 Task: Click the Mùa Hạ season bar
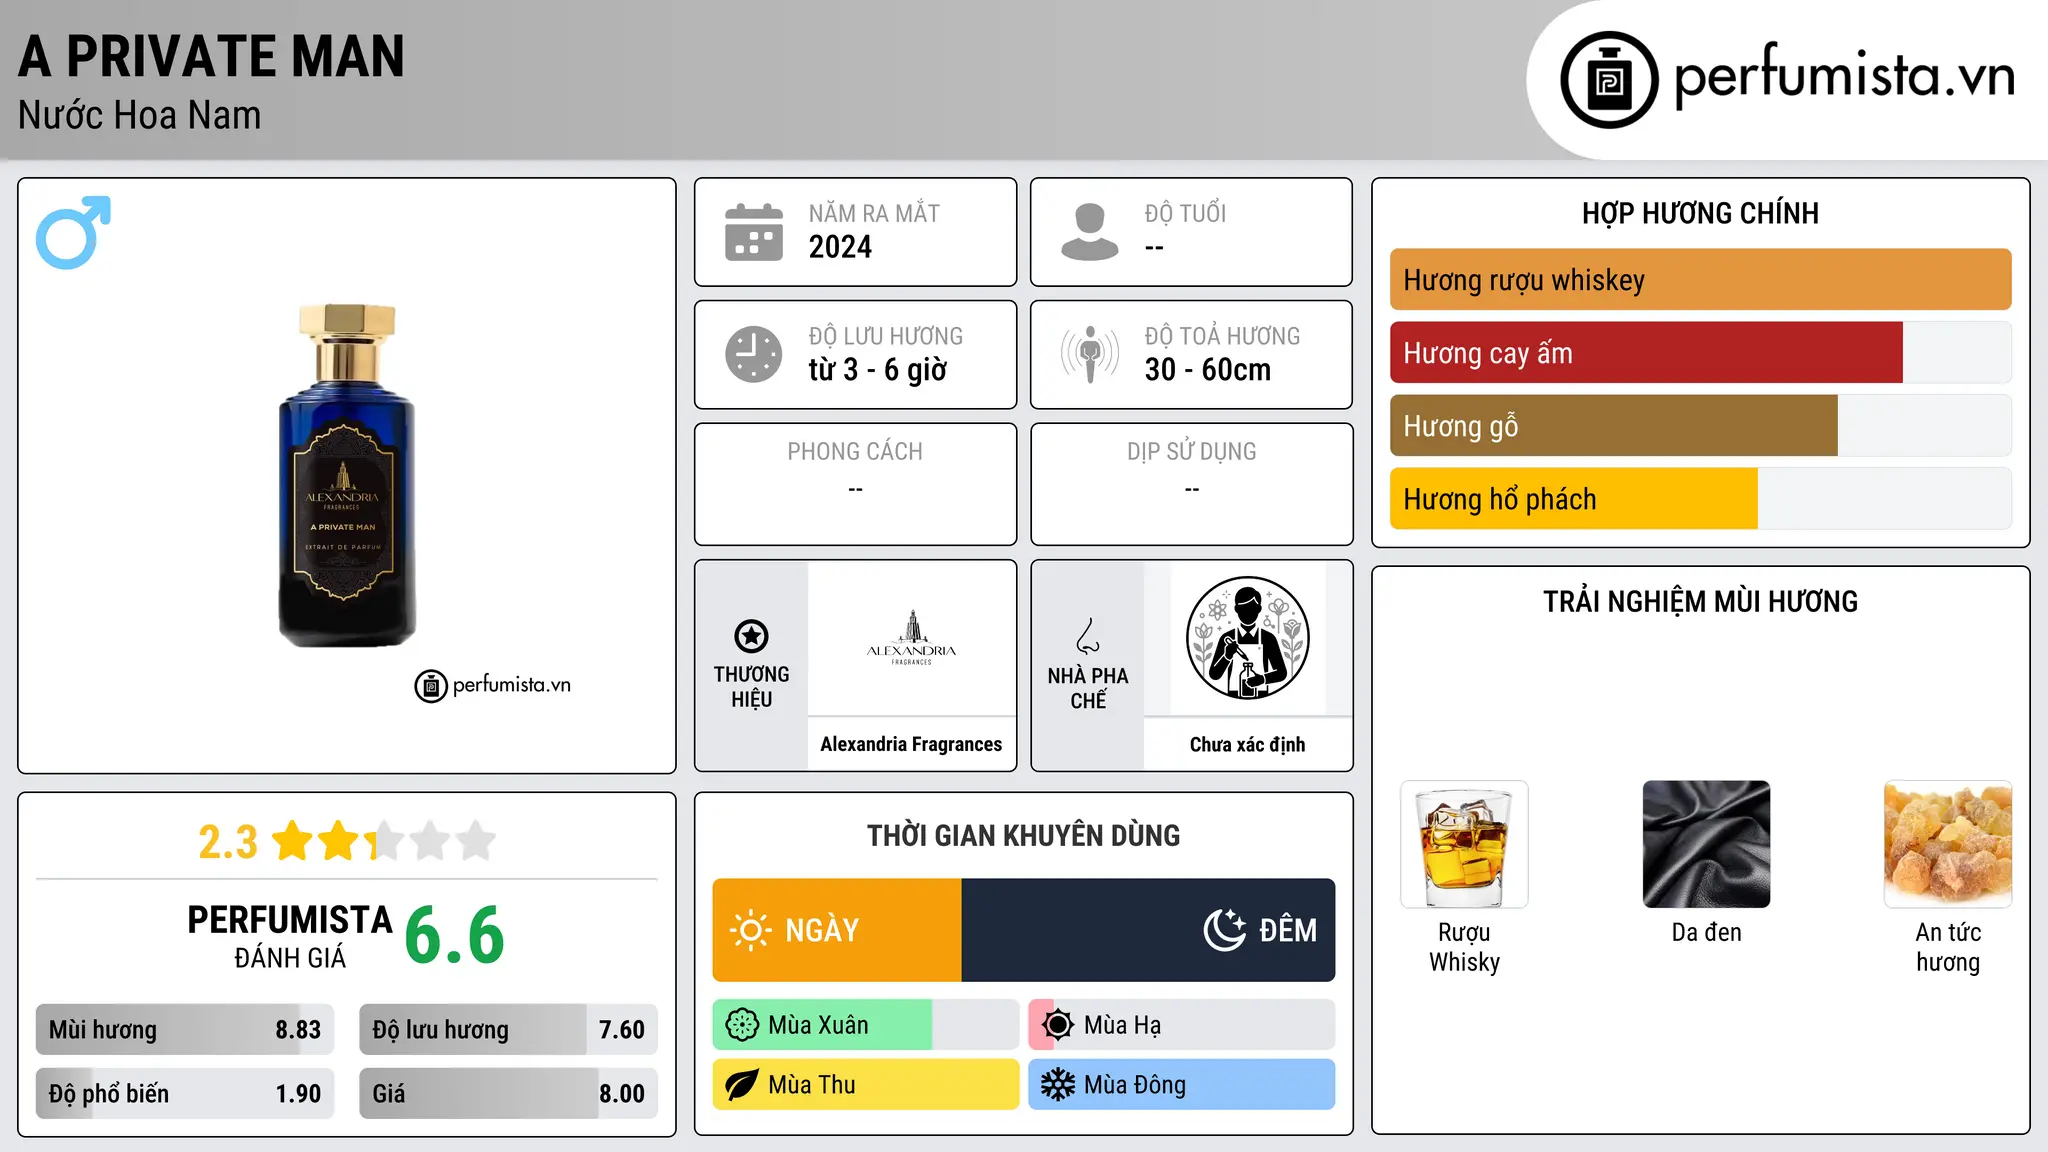coord(1181,1025)
